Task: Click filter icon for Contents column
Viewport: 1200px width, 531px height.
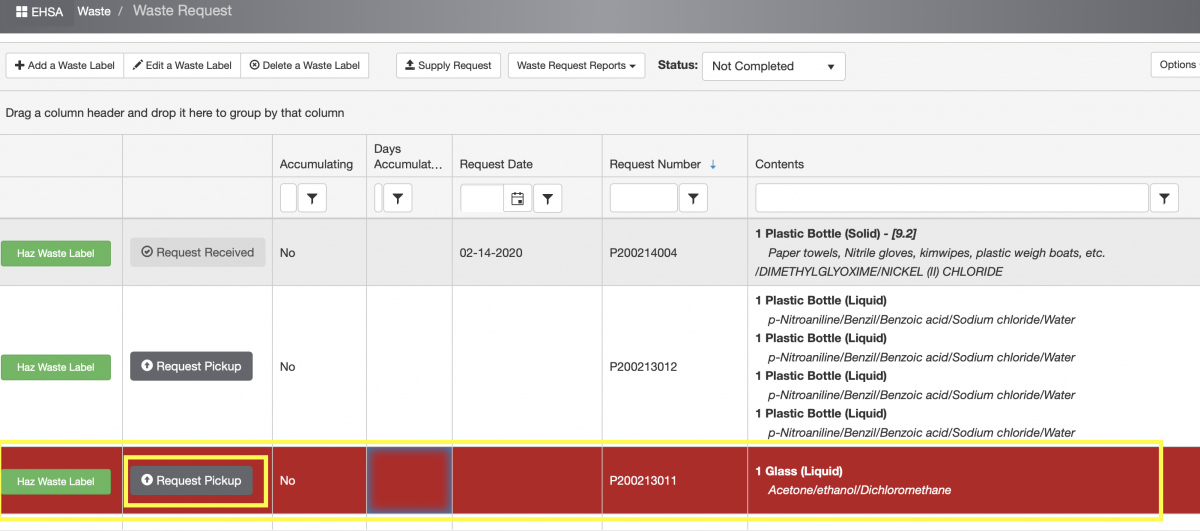Action: pyautogui.click(x=1164, y=199)
